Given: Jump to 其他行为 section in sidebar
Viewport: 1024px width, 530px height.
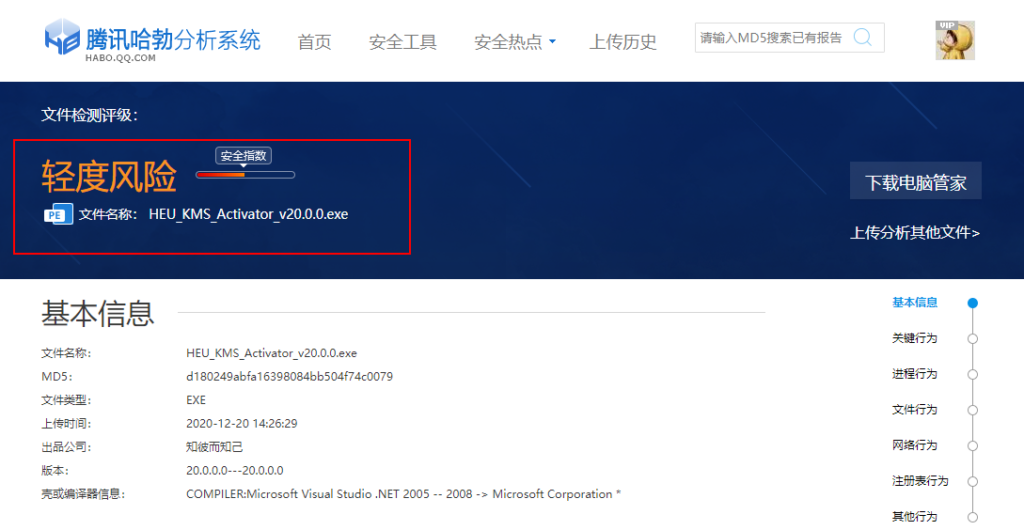Looking at the screenshot, I should [914, 516].
